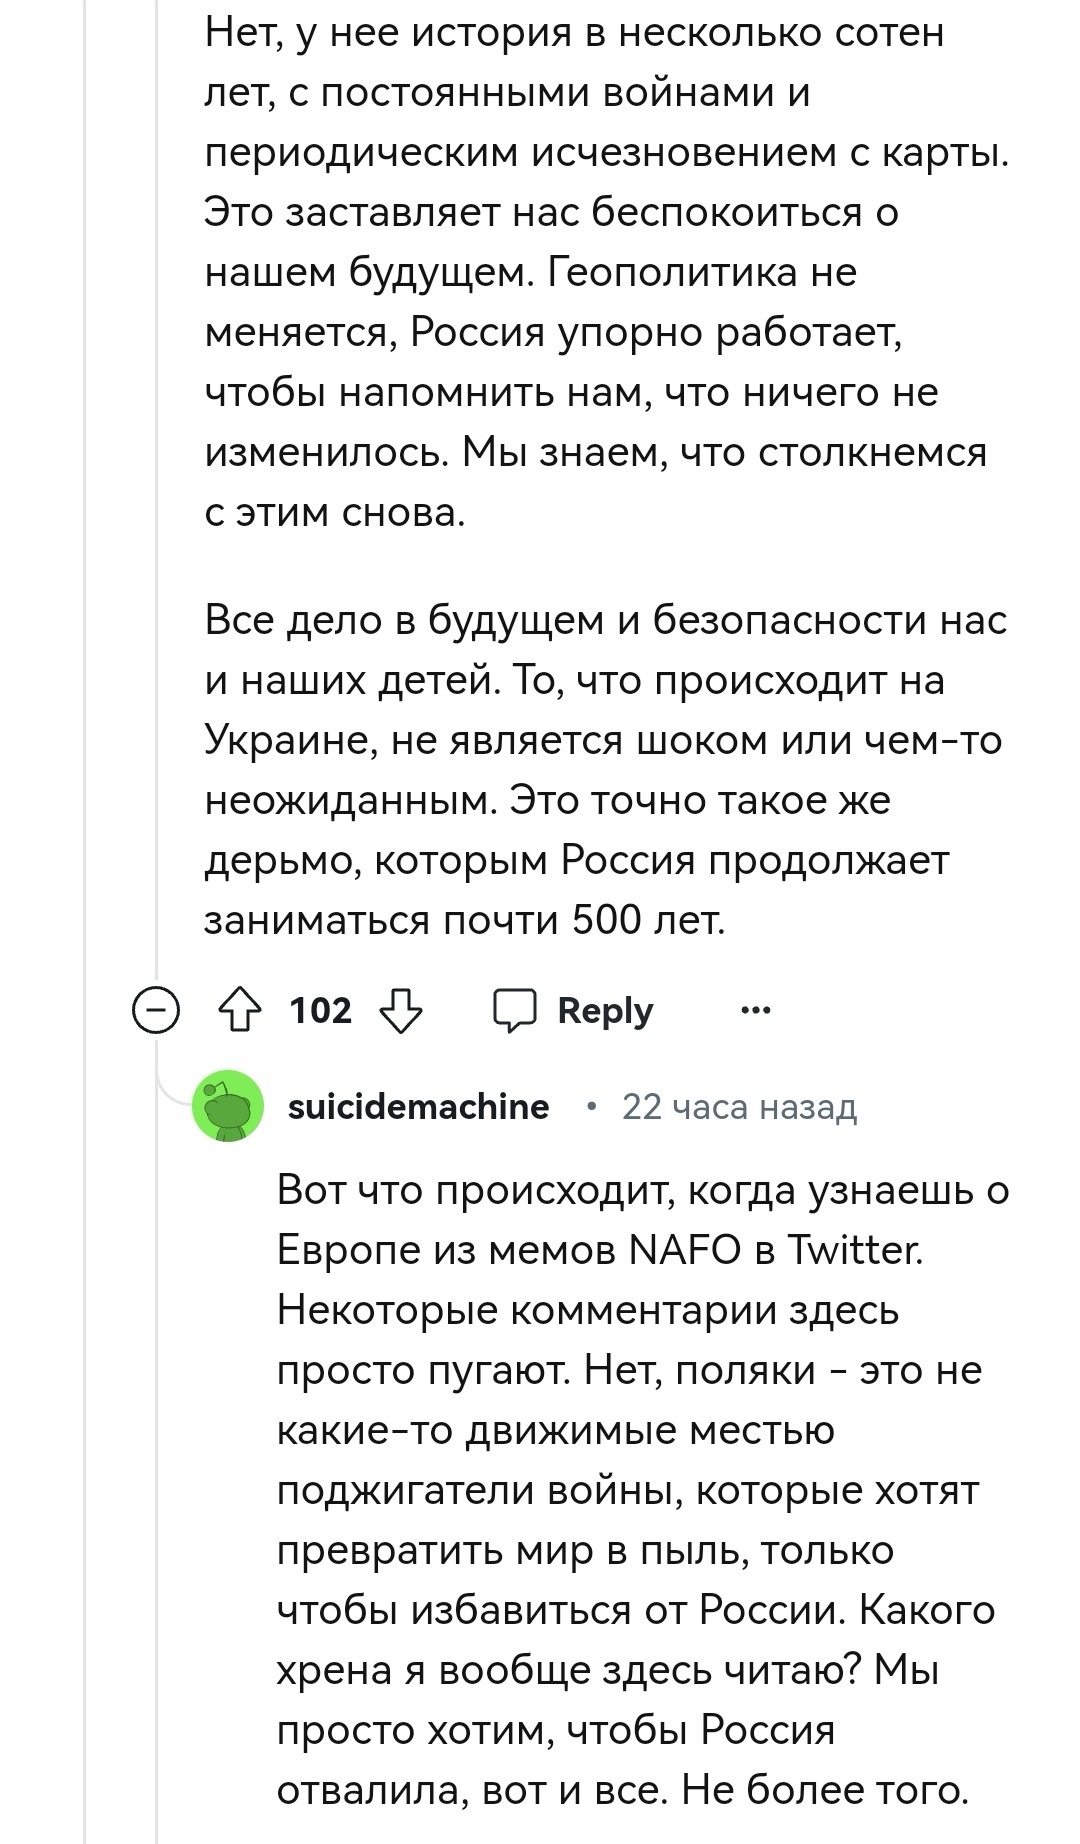Screen dimensions: 1080x1844
Task: Collapse the comment with the minus circle
Action: 157,1012
